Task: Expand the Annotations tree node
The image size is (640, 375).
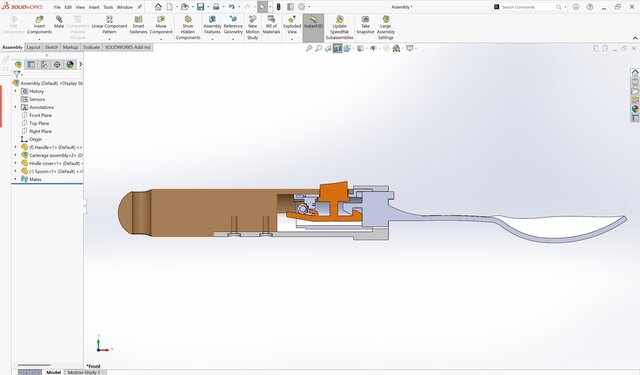Action: point(16,107)
